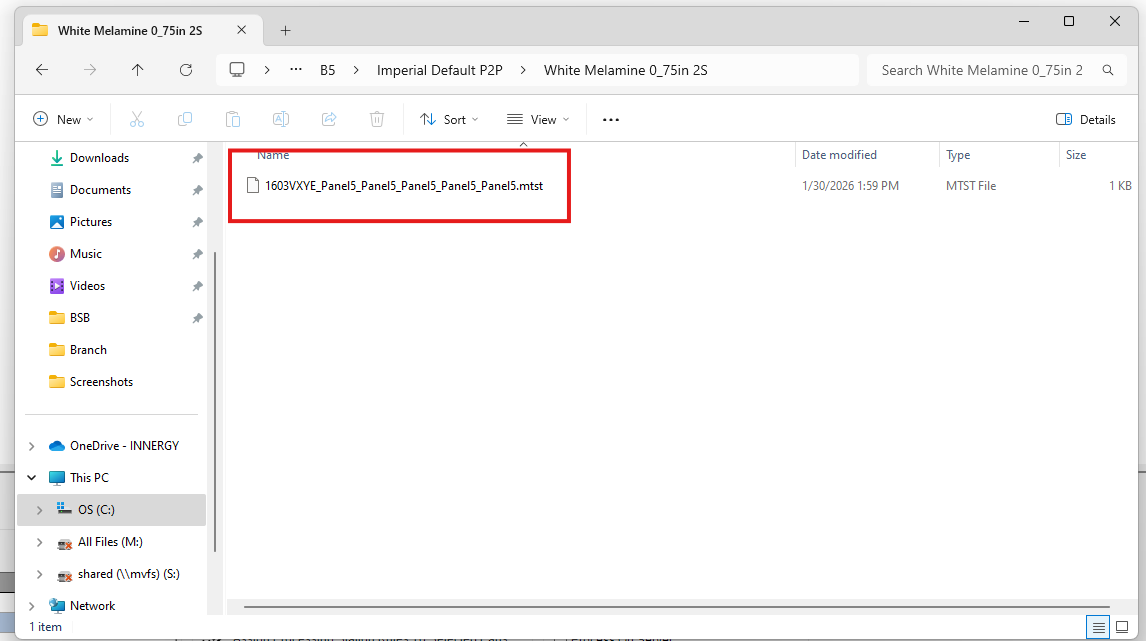Click the Search White Melamine input field
1146x641 pixels.
(980, 70)
